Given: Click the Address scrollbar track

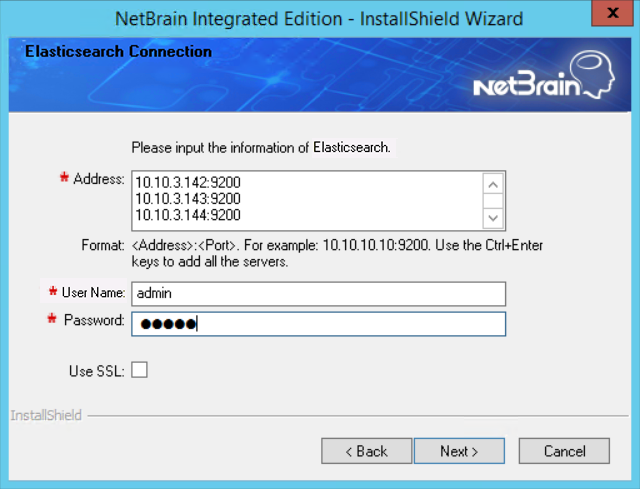Looking at the screenshot, I should coord(493,201).
